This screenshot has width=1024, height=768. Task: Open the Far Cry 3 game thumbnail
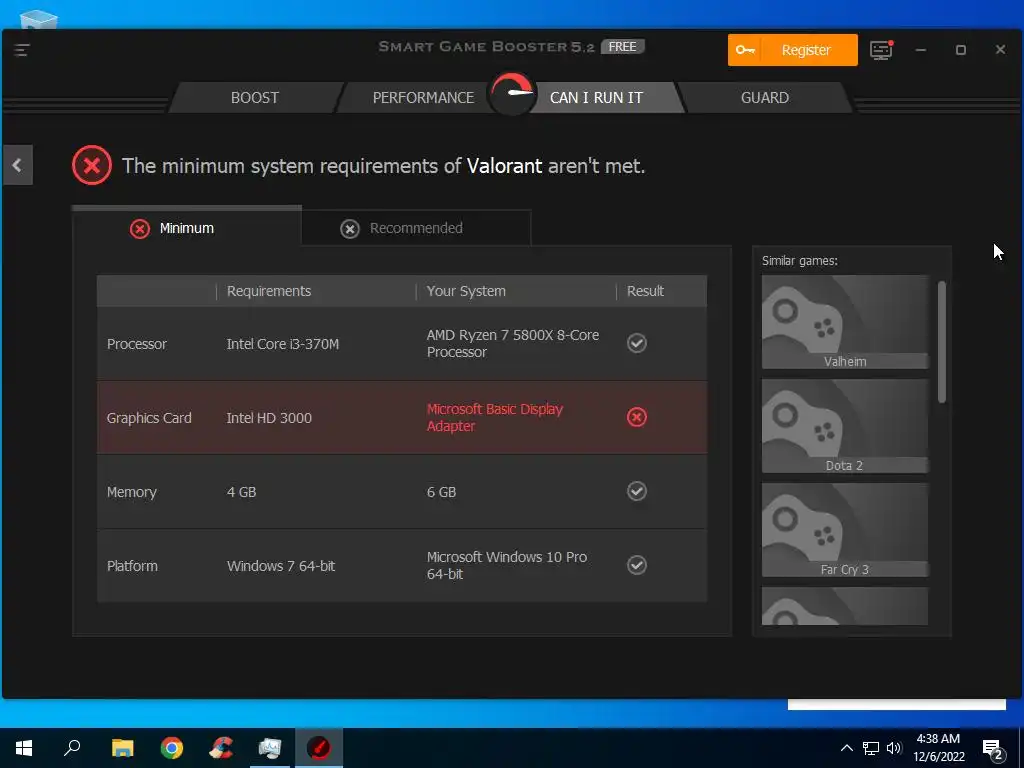tap(845, 530)
